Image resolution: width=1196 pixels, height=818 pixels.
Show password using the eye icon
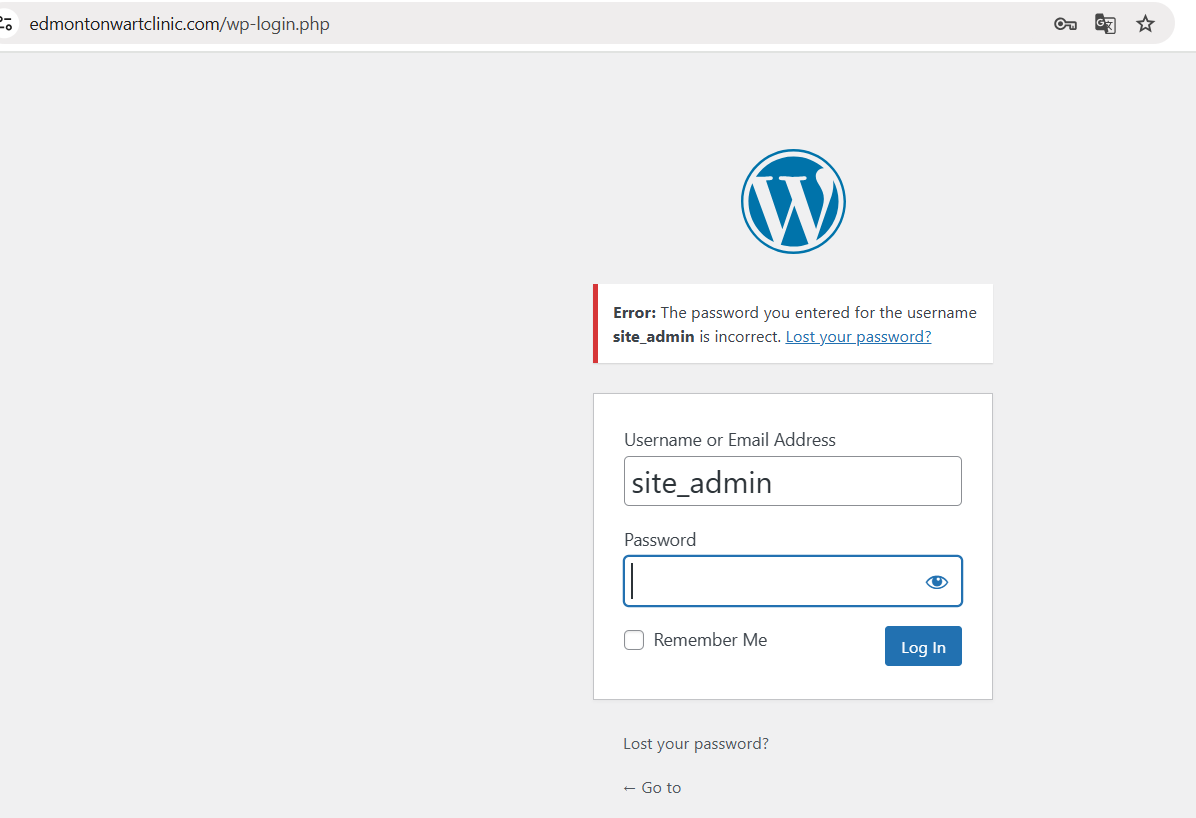click(937, 582)
